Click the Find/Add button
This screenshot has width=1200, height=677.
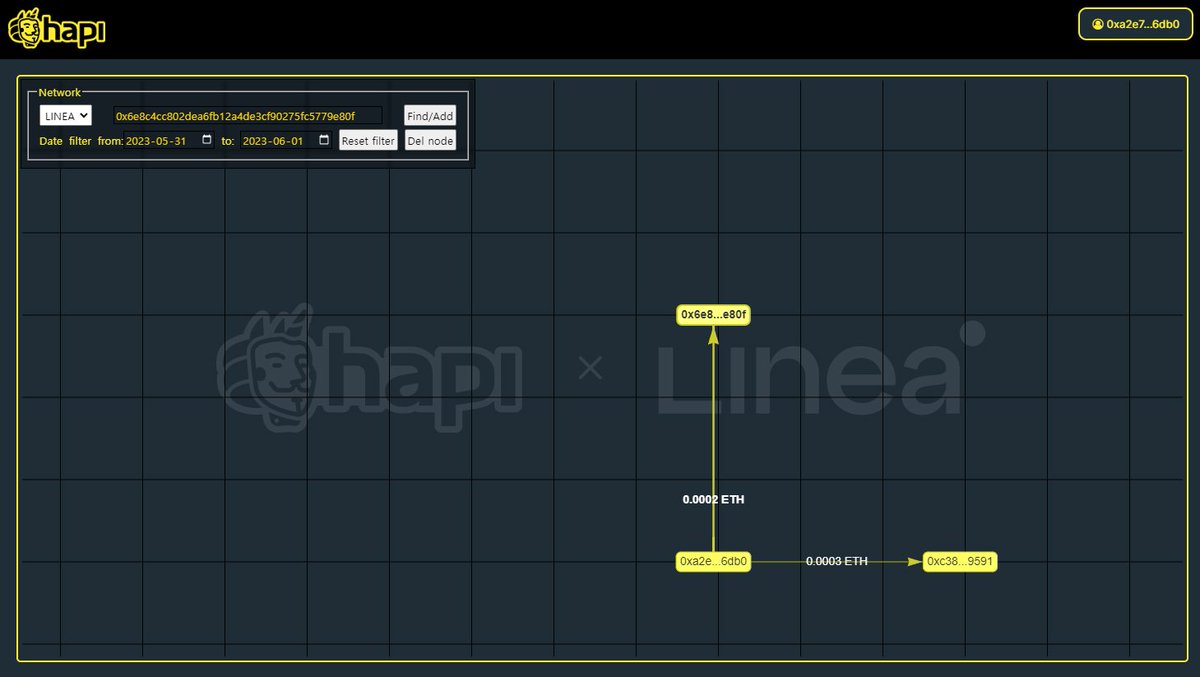(430, 116)
